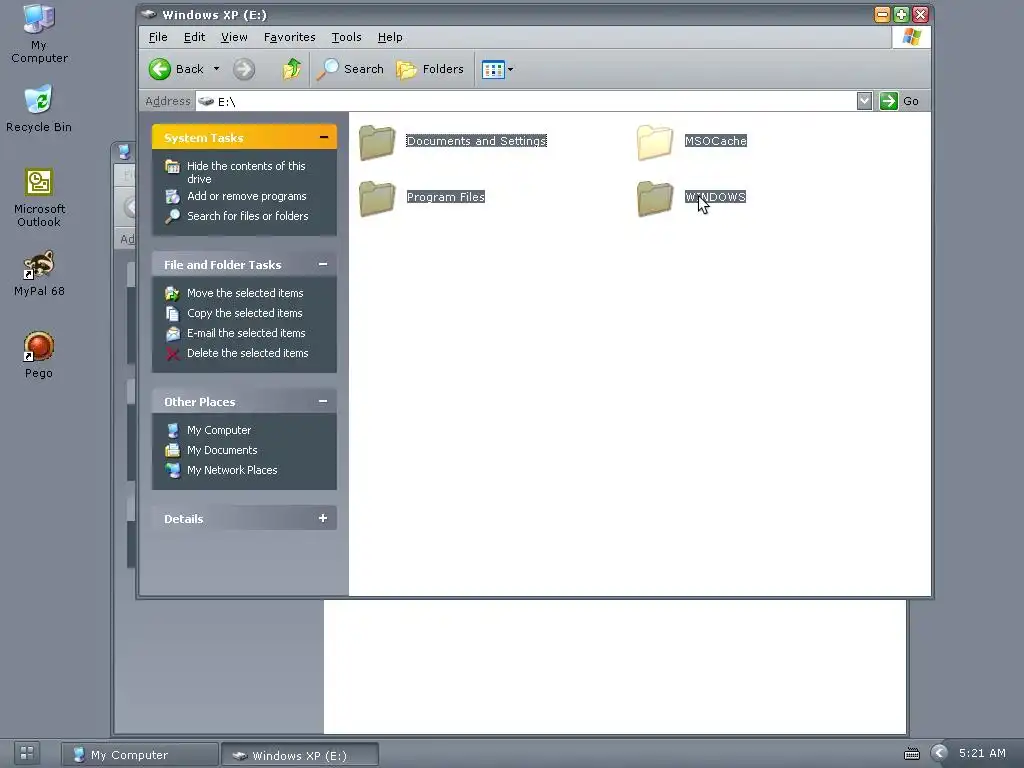Click the Windows flag logo in menu bar

pos(912,37)
